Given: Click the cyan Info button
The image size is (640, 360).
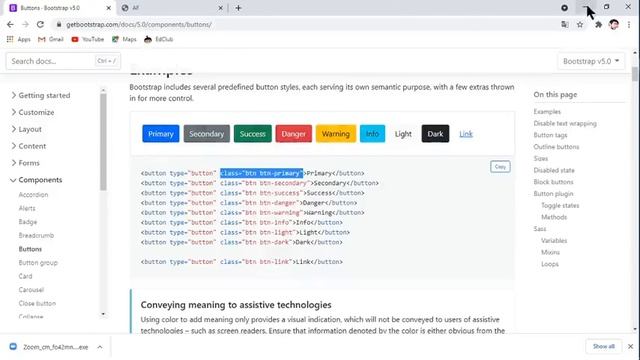Looking at the screenshot, I should pos(372,134).
